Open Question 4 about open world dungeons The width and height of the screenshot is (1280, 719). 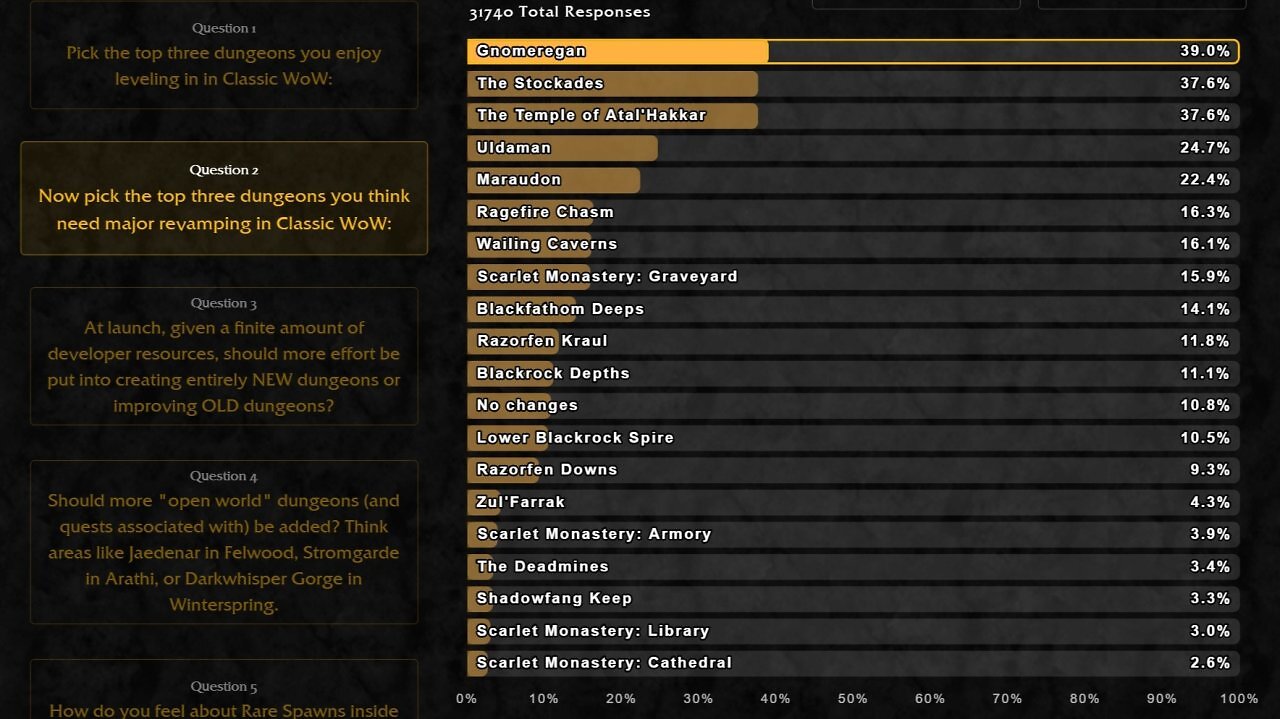coord(224,542)
